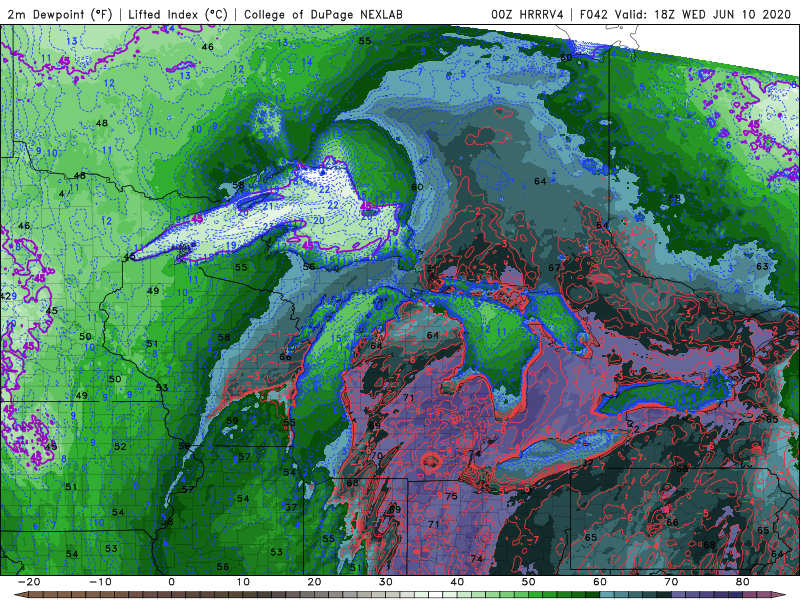This screenshot has height=600, width=800.
Task: Click the "F042 Valid: 18Z WED JUN 10 2020" text
Action: click(685, 14)
